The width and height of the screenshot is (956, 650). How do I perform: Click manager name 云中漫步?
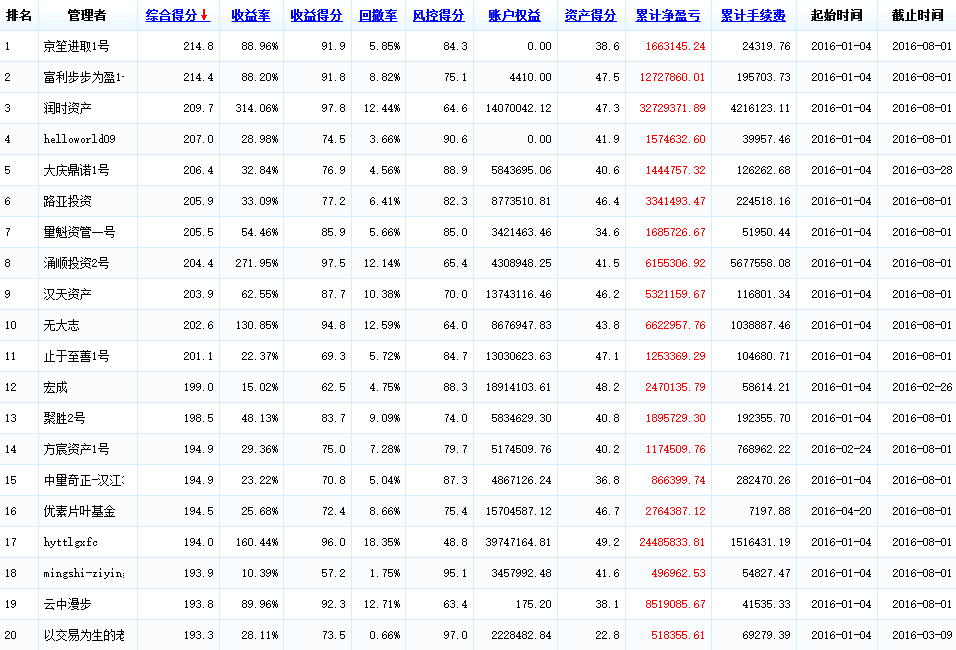click(67, 604)
